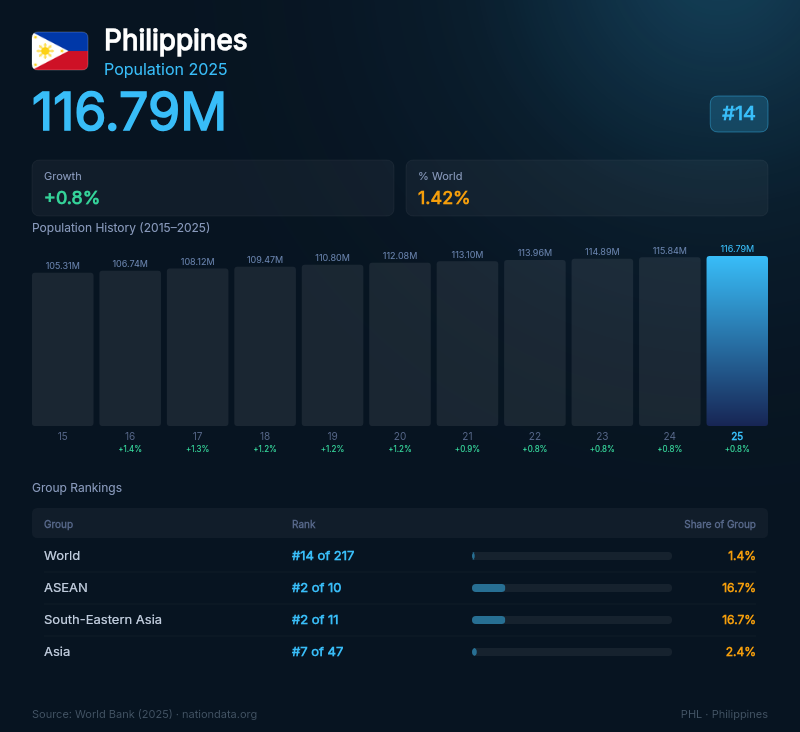Select the 2015 bar labeled 105.31M
The width and height of the screenshot is (800, 732).
point(63,349)
